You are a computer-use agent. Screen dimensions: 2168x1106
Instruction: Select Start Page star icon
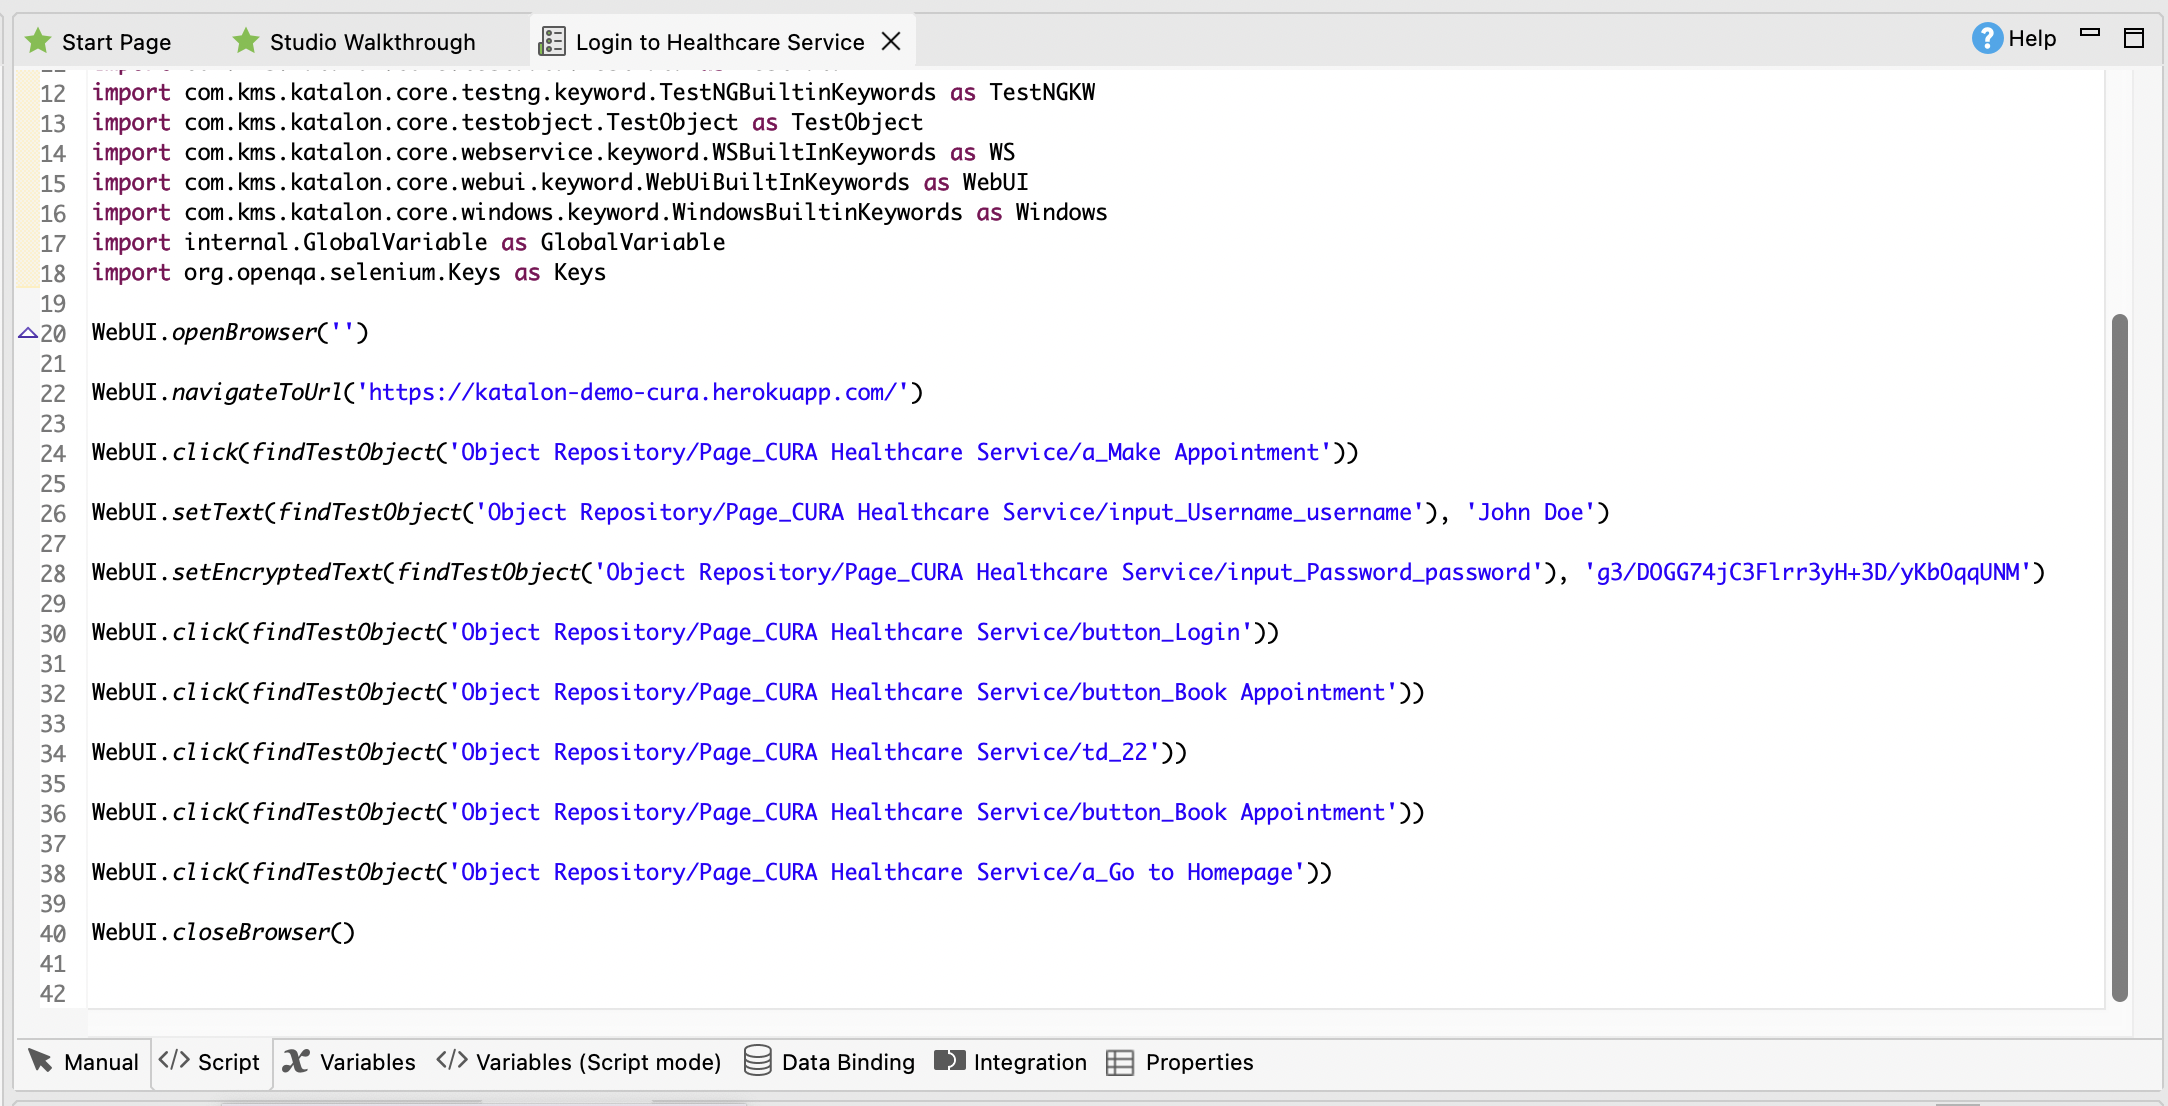click(x=38, y=42)
